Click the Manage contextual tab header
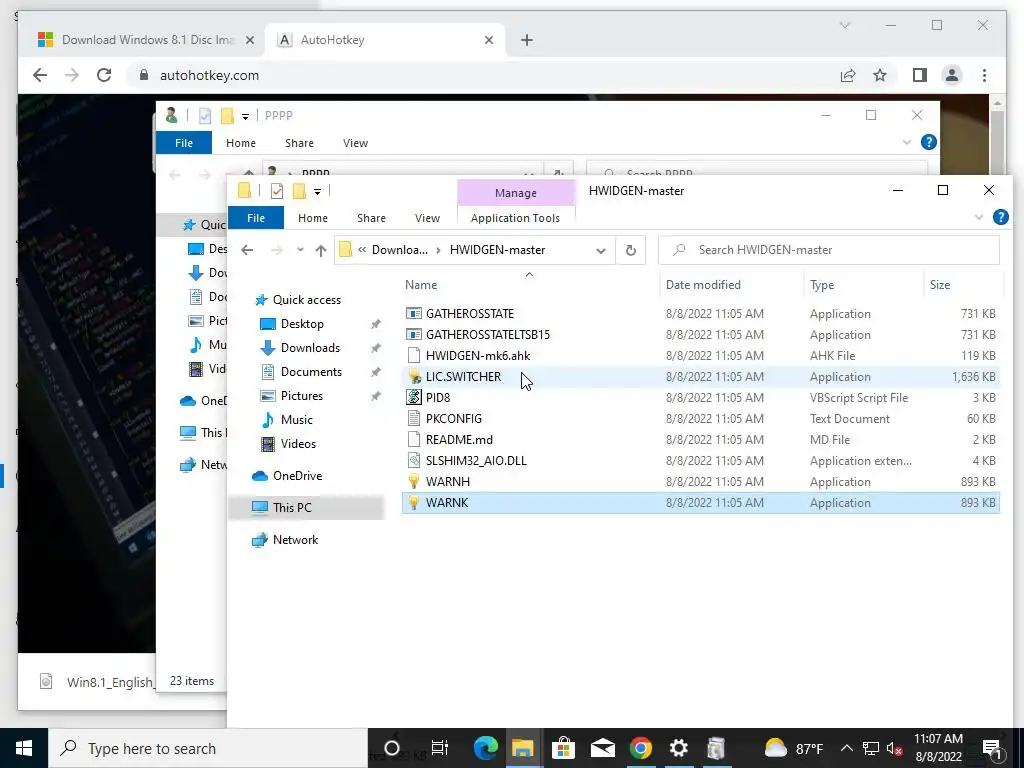The height and width of the screenshot is (768, 1024). pos(516,193)
